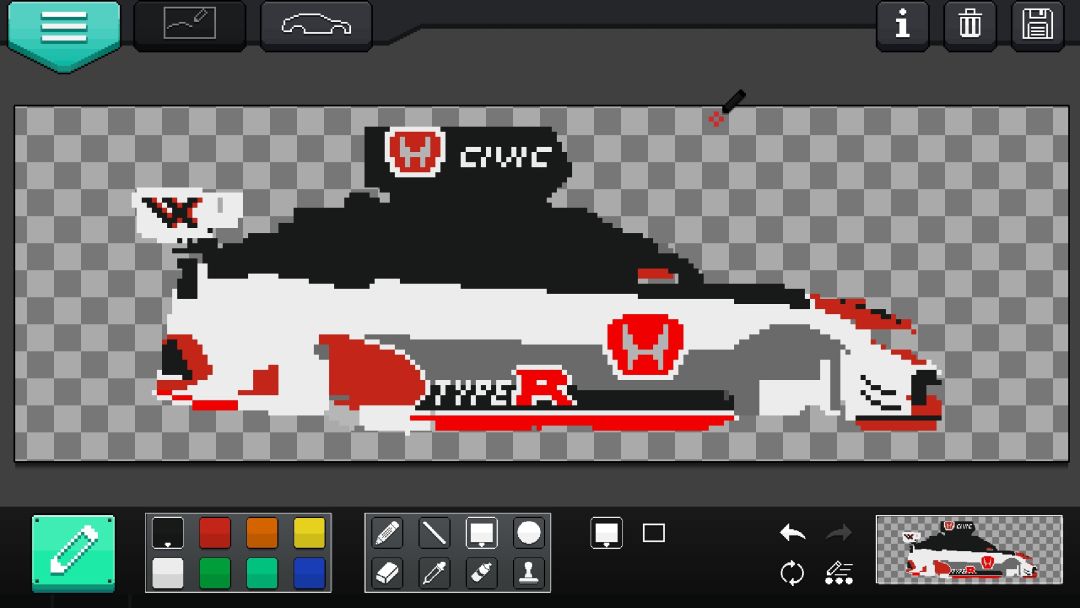Image resolution: width=1080 pixels, height=608 pixels.
Task: Select the paint bucket fill tool
Action: [x=481, y=573]
